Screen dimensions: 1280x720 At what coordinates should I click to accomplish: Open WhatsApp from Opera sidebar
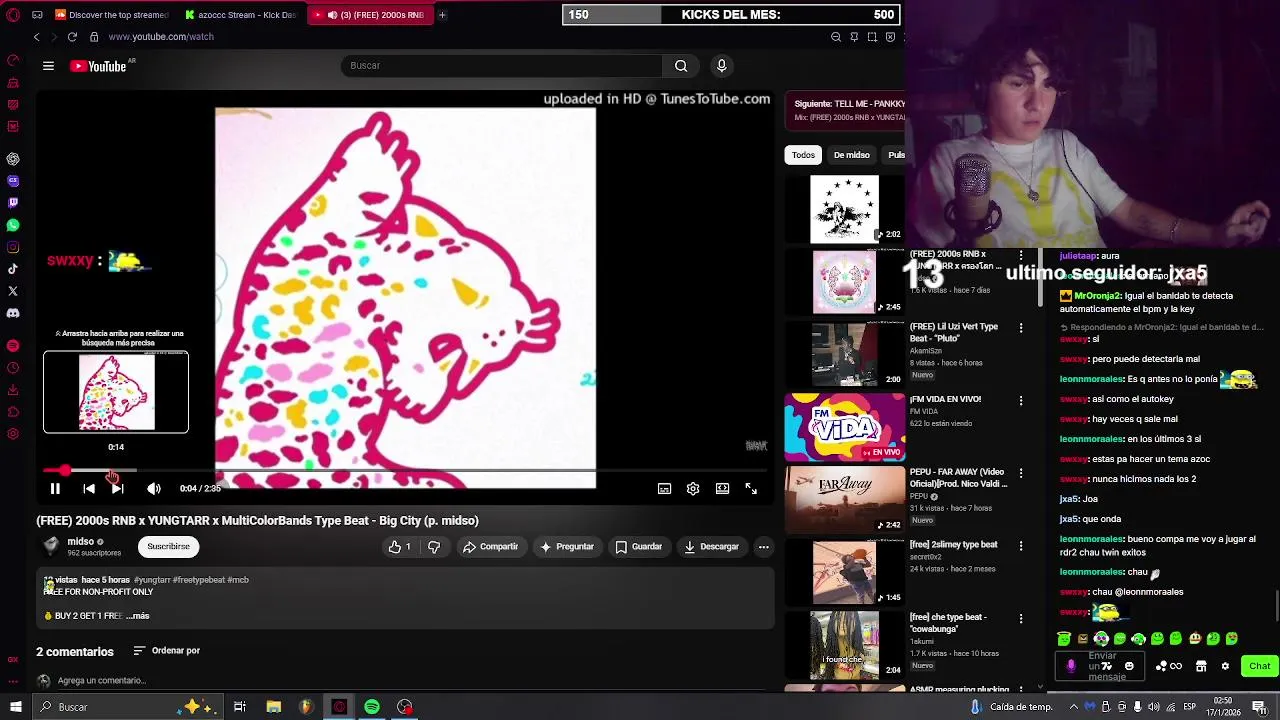[13, 225]
